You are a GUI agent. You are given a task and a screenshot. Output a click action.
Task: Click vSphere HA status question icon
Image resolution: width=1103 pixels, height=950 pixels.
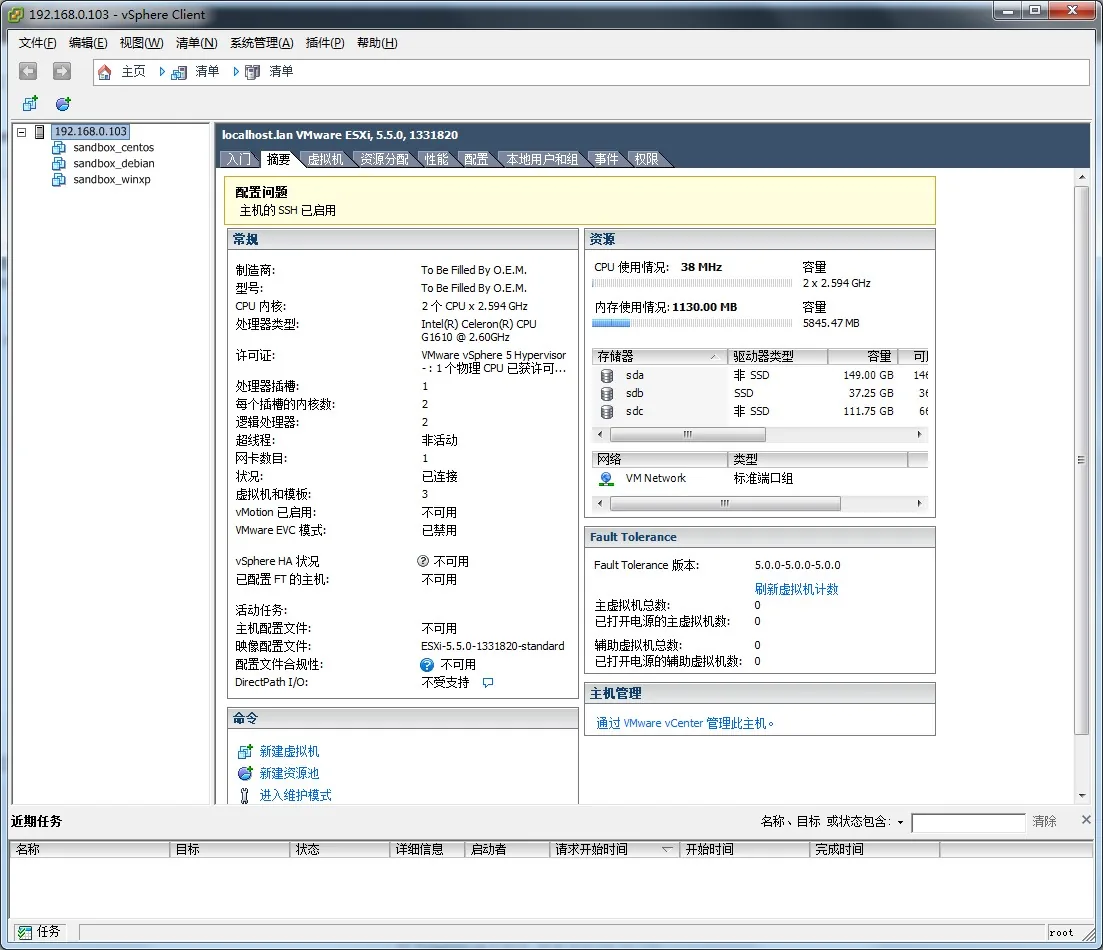pos(423,561)
